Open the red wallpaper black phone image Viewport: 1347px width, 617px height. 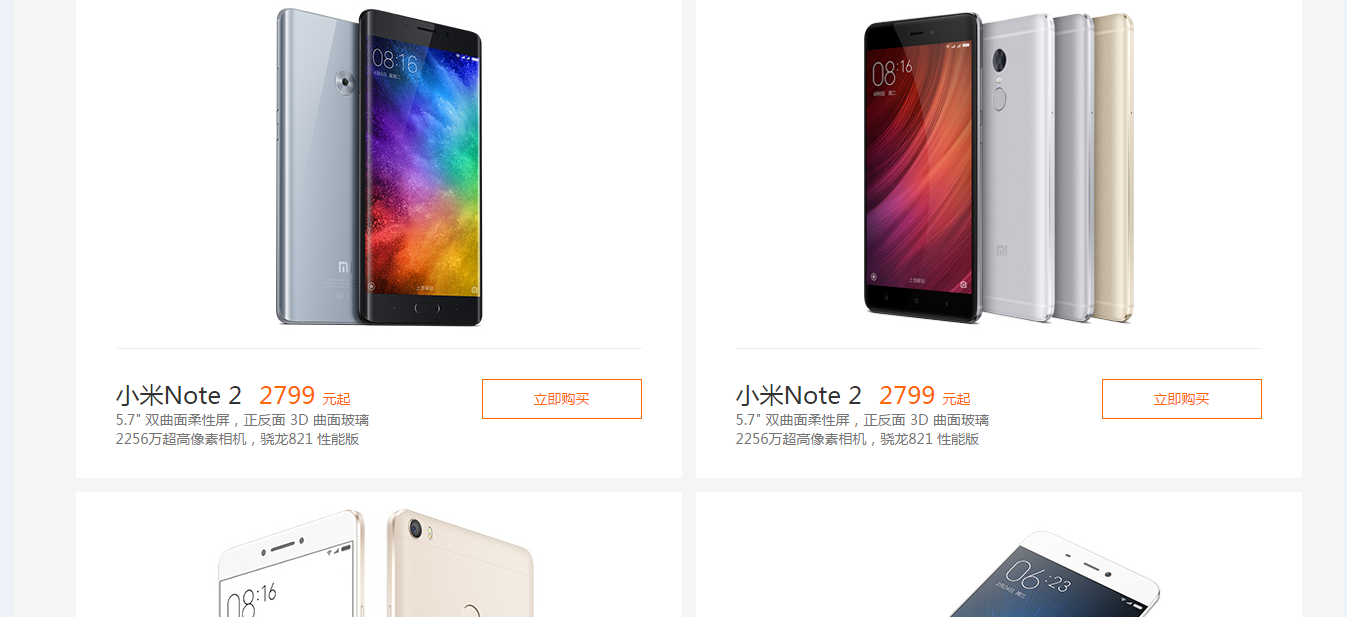pos(923,167)
